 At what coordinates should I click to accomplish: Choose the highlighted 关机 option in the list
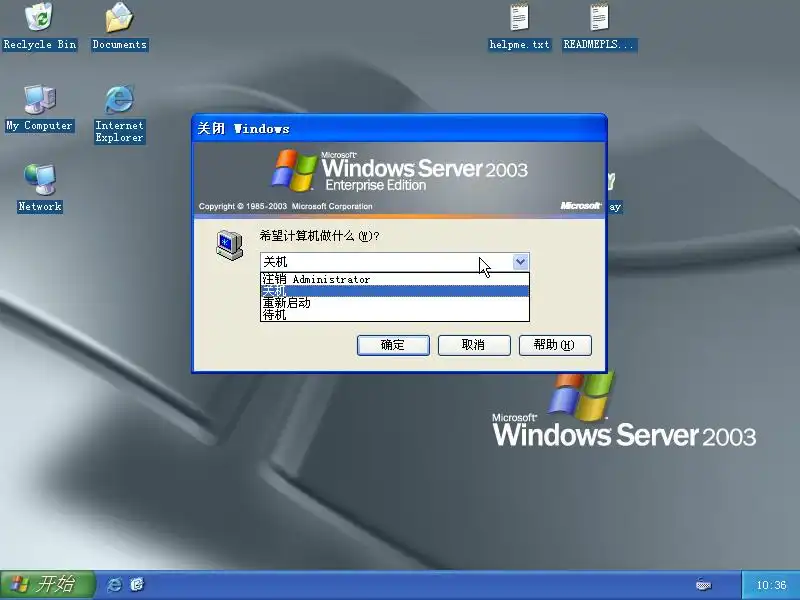click(x=394, y=291)
